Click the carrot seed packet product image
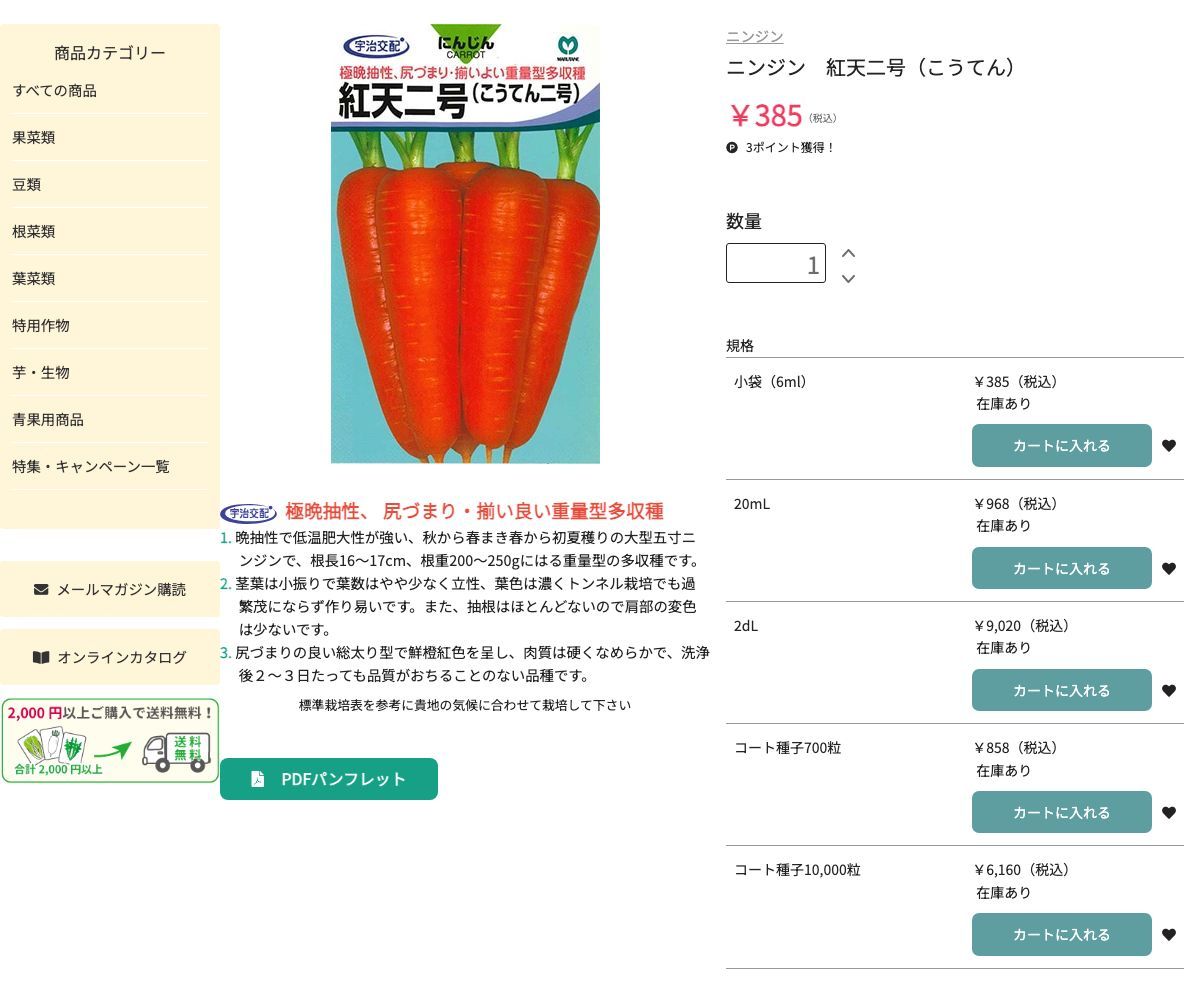 click(465, 245)
